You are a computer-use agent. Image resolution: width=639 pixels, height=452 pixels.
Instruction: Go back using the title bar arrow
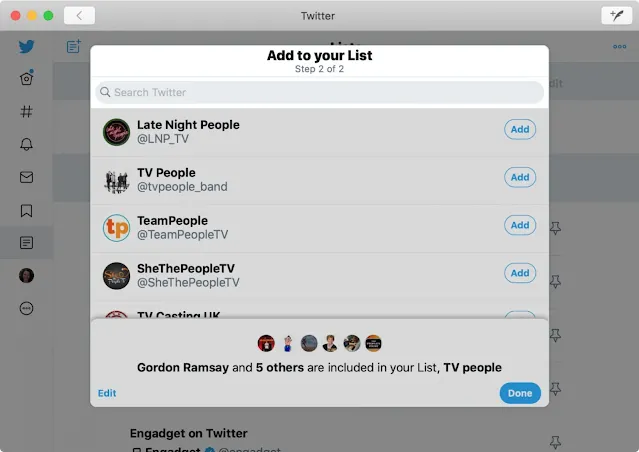point(79,16)
